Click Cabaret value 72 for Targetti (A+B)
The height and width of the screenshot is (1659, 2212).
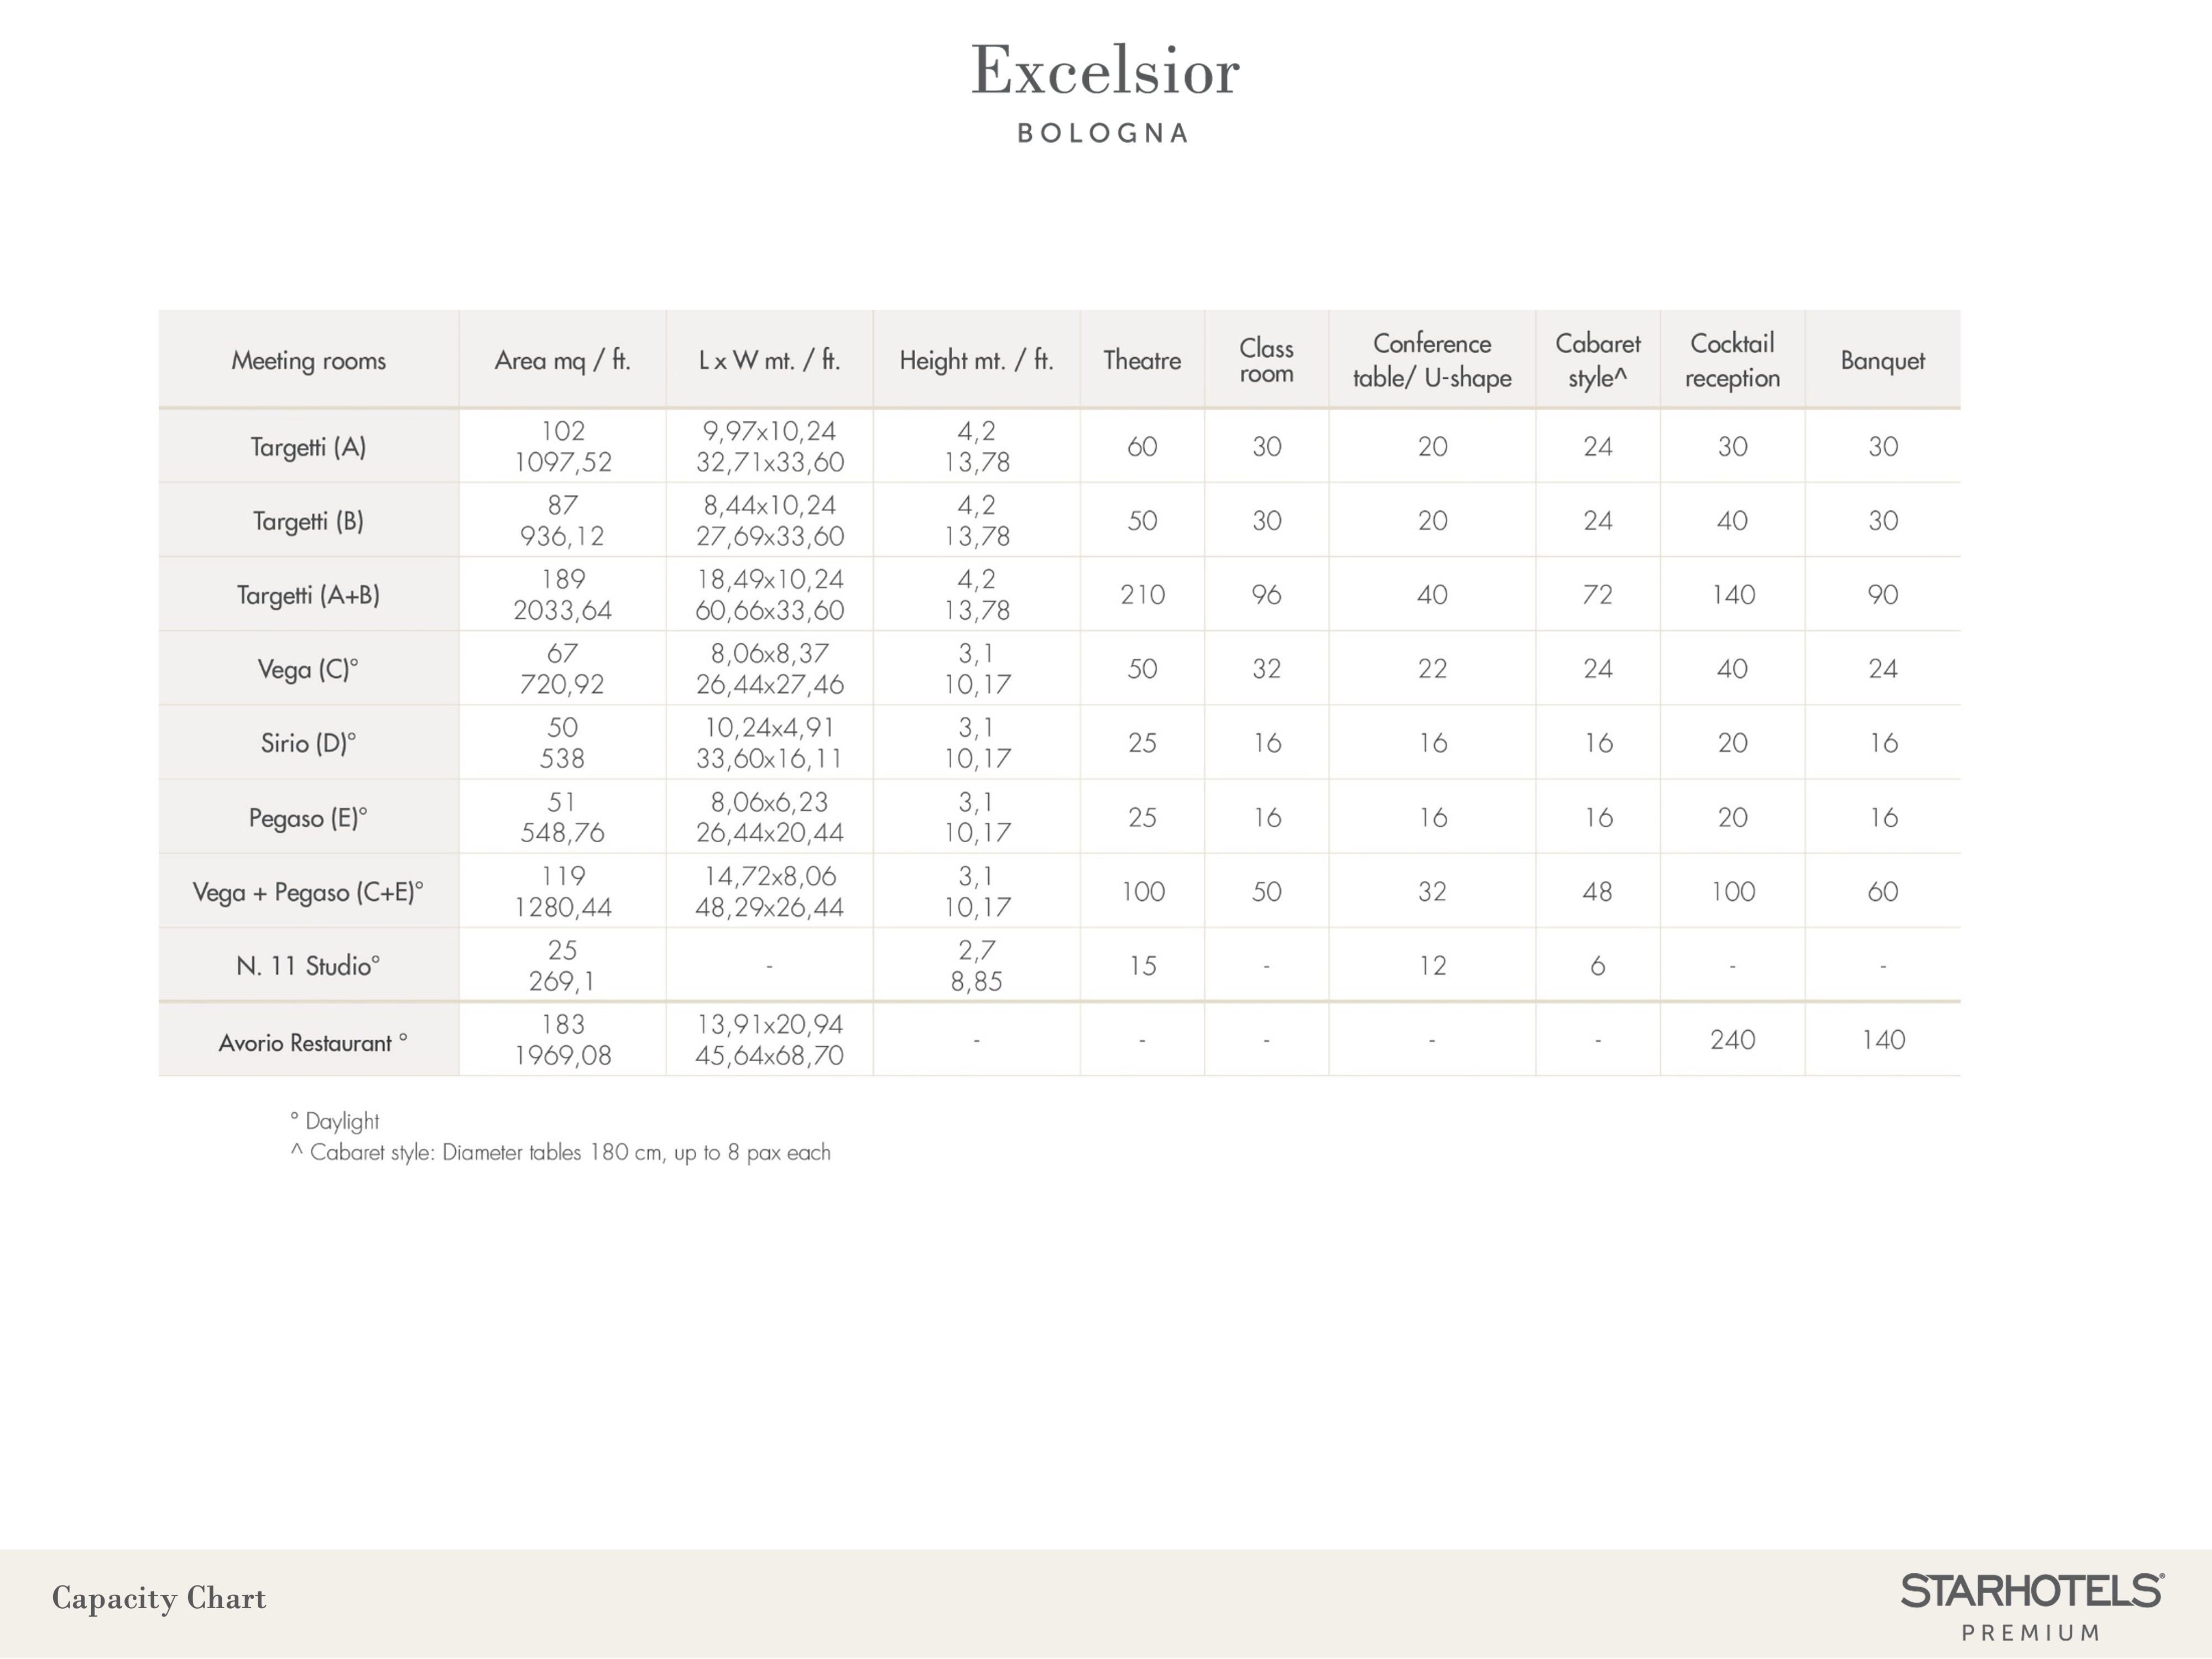point(1597,595)
